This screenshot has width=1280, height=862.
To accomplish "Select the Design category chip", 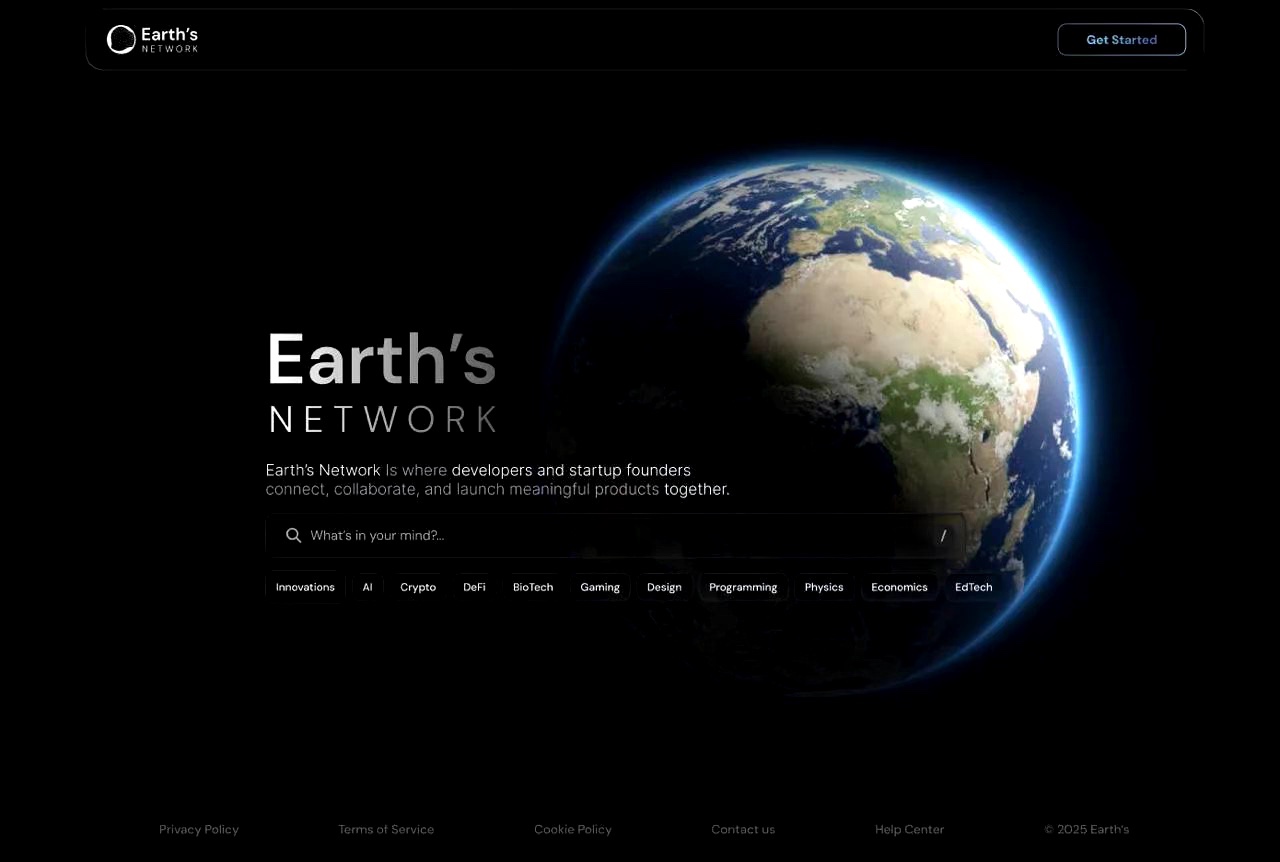I will click(x=664, y=587).
